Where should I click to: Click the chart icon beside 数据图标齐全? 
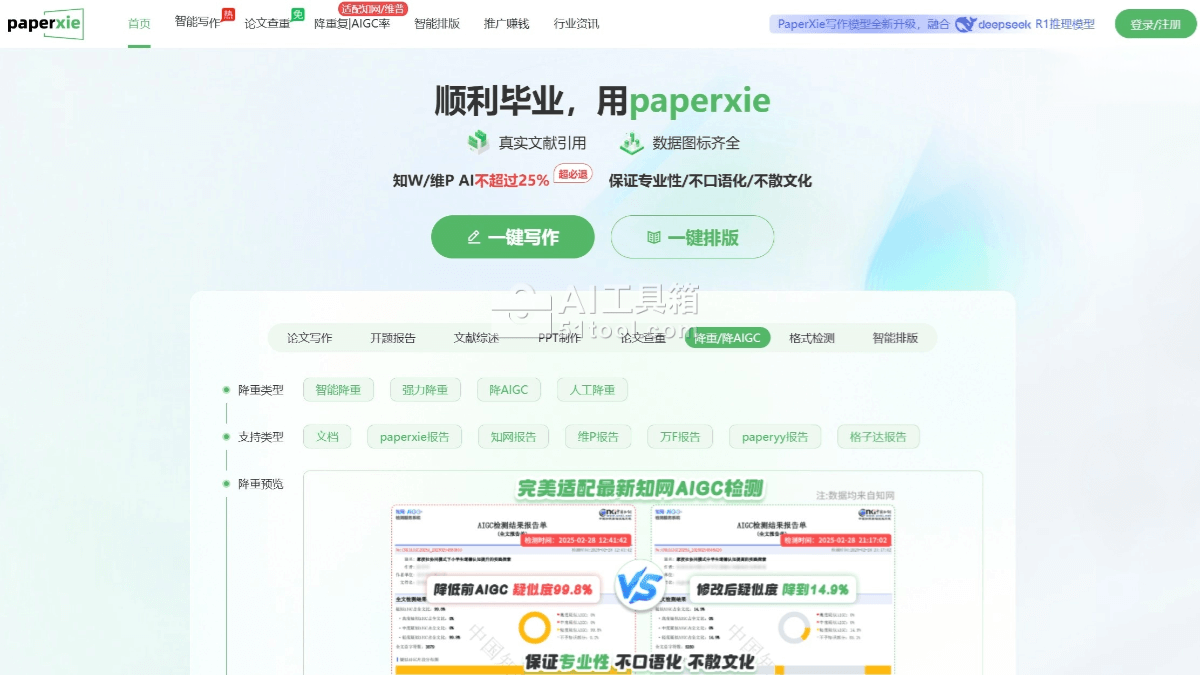pyautogui.click(x=631, y=143)
